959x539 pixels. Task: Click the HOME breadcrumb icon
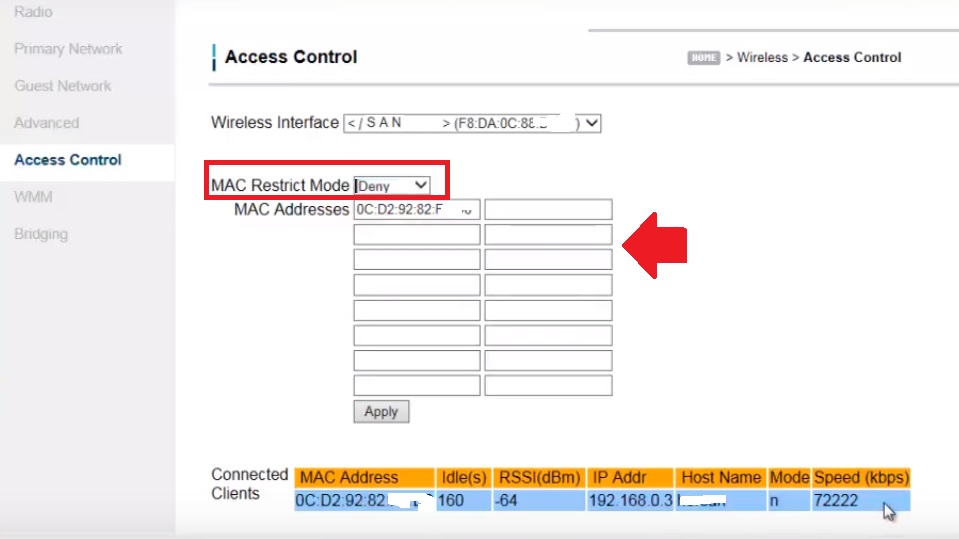point(703,58)
